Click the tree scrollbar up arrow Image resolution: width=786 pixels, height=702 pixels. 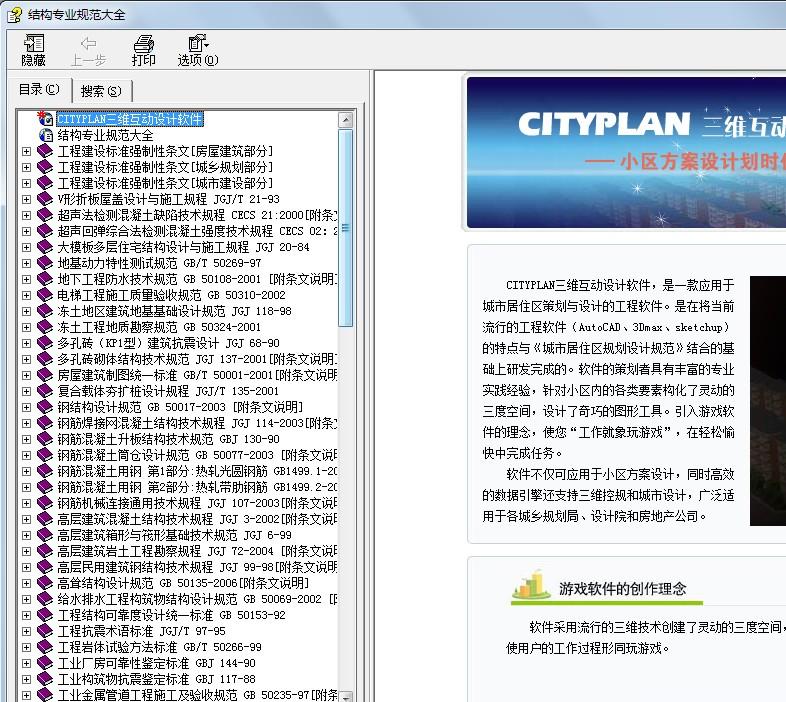(x=345, y=120)
